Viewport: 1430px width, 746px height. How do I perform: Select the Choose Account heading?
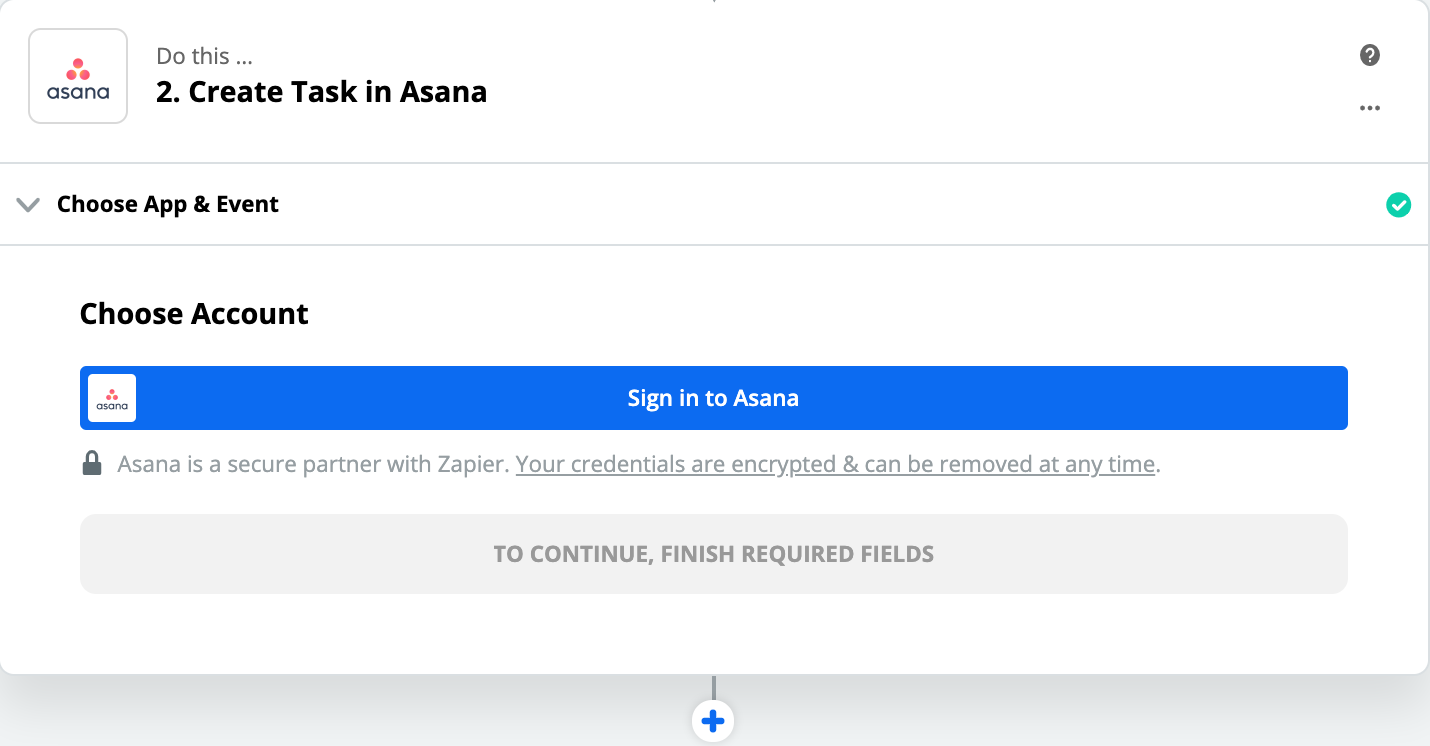[194, 314]
